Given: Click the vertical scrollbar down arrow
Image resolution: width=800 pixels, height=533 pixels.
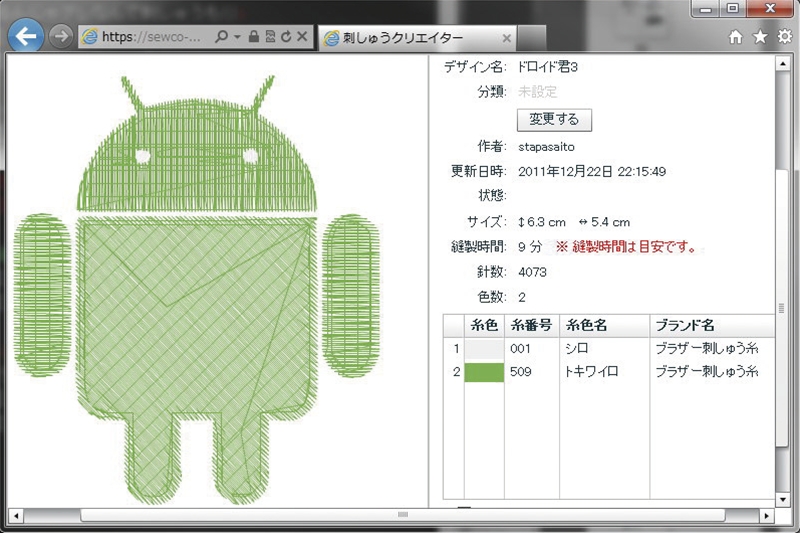Looking at the screenshot, I should click(x=783, y=500).
